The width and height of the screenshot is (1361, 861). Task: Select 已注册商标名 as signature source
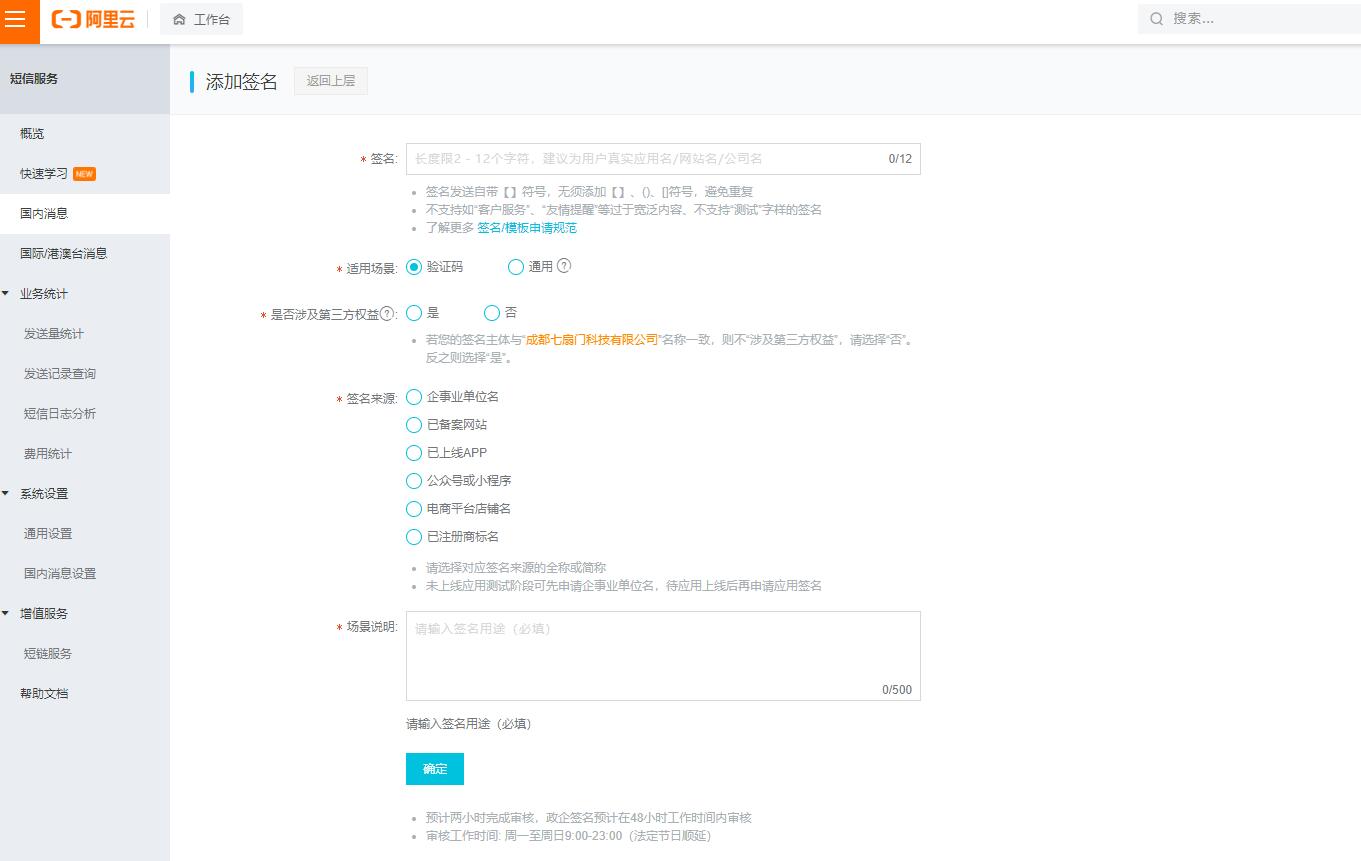[414, 537]
